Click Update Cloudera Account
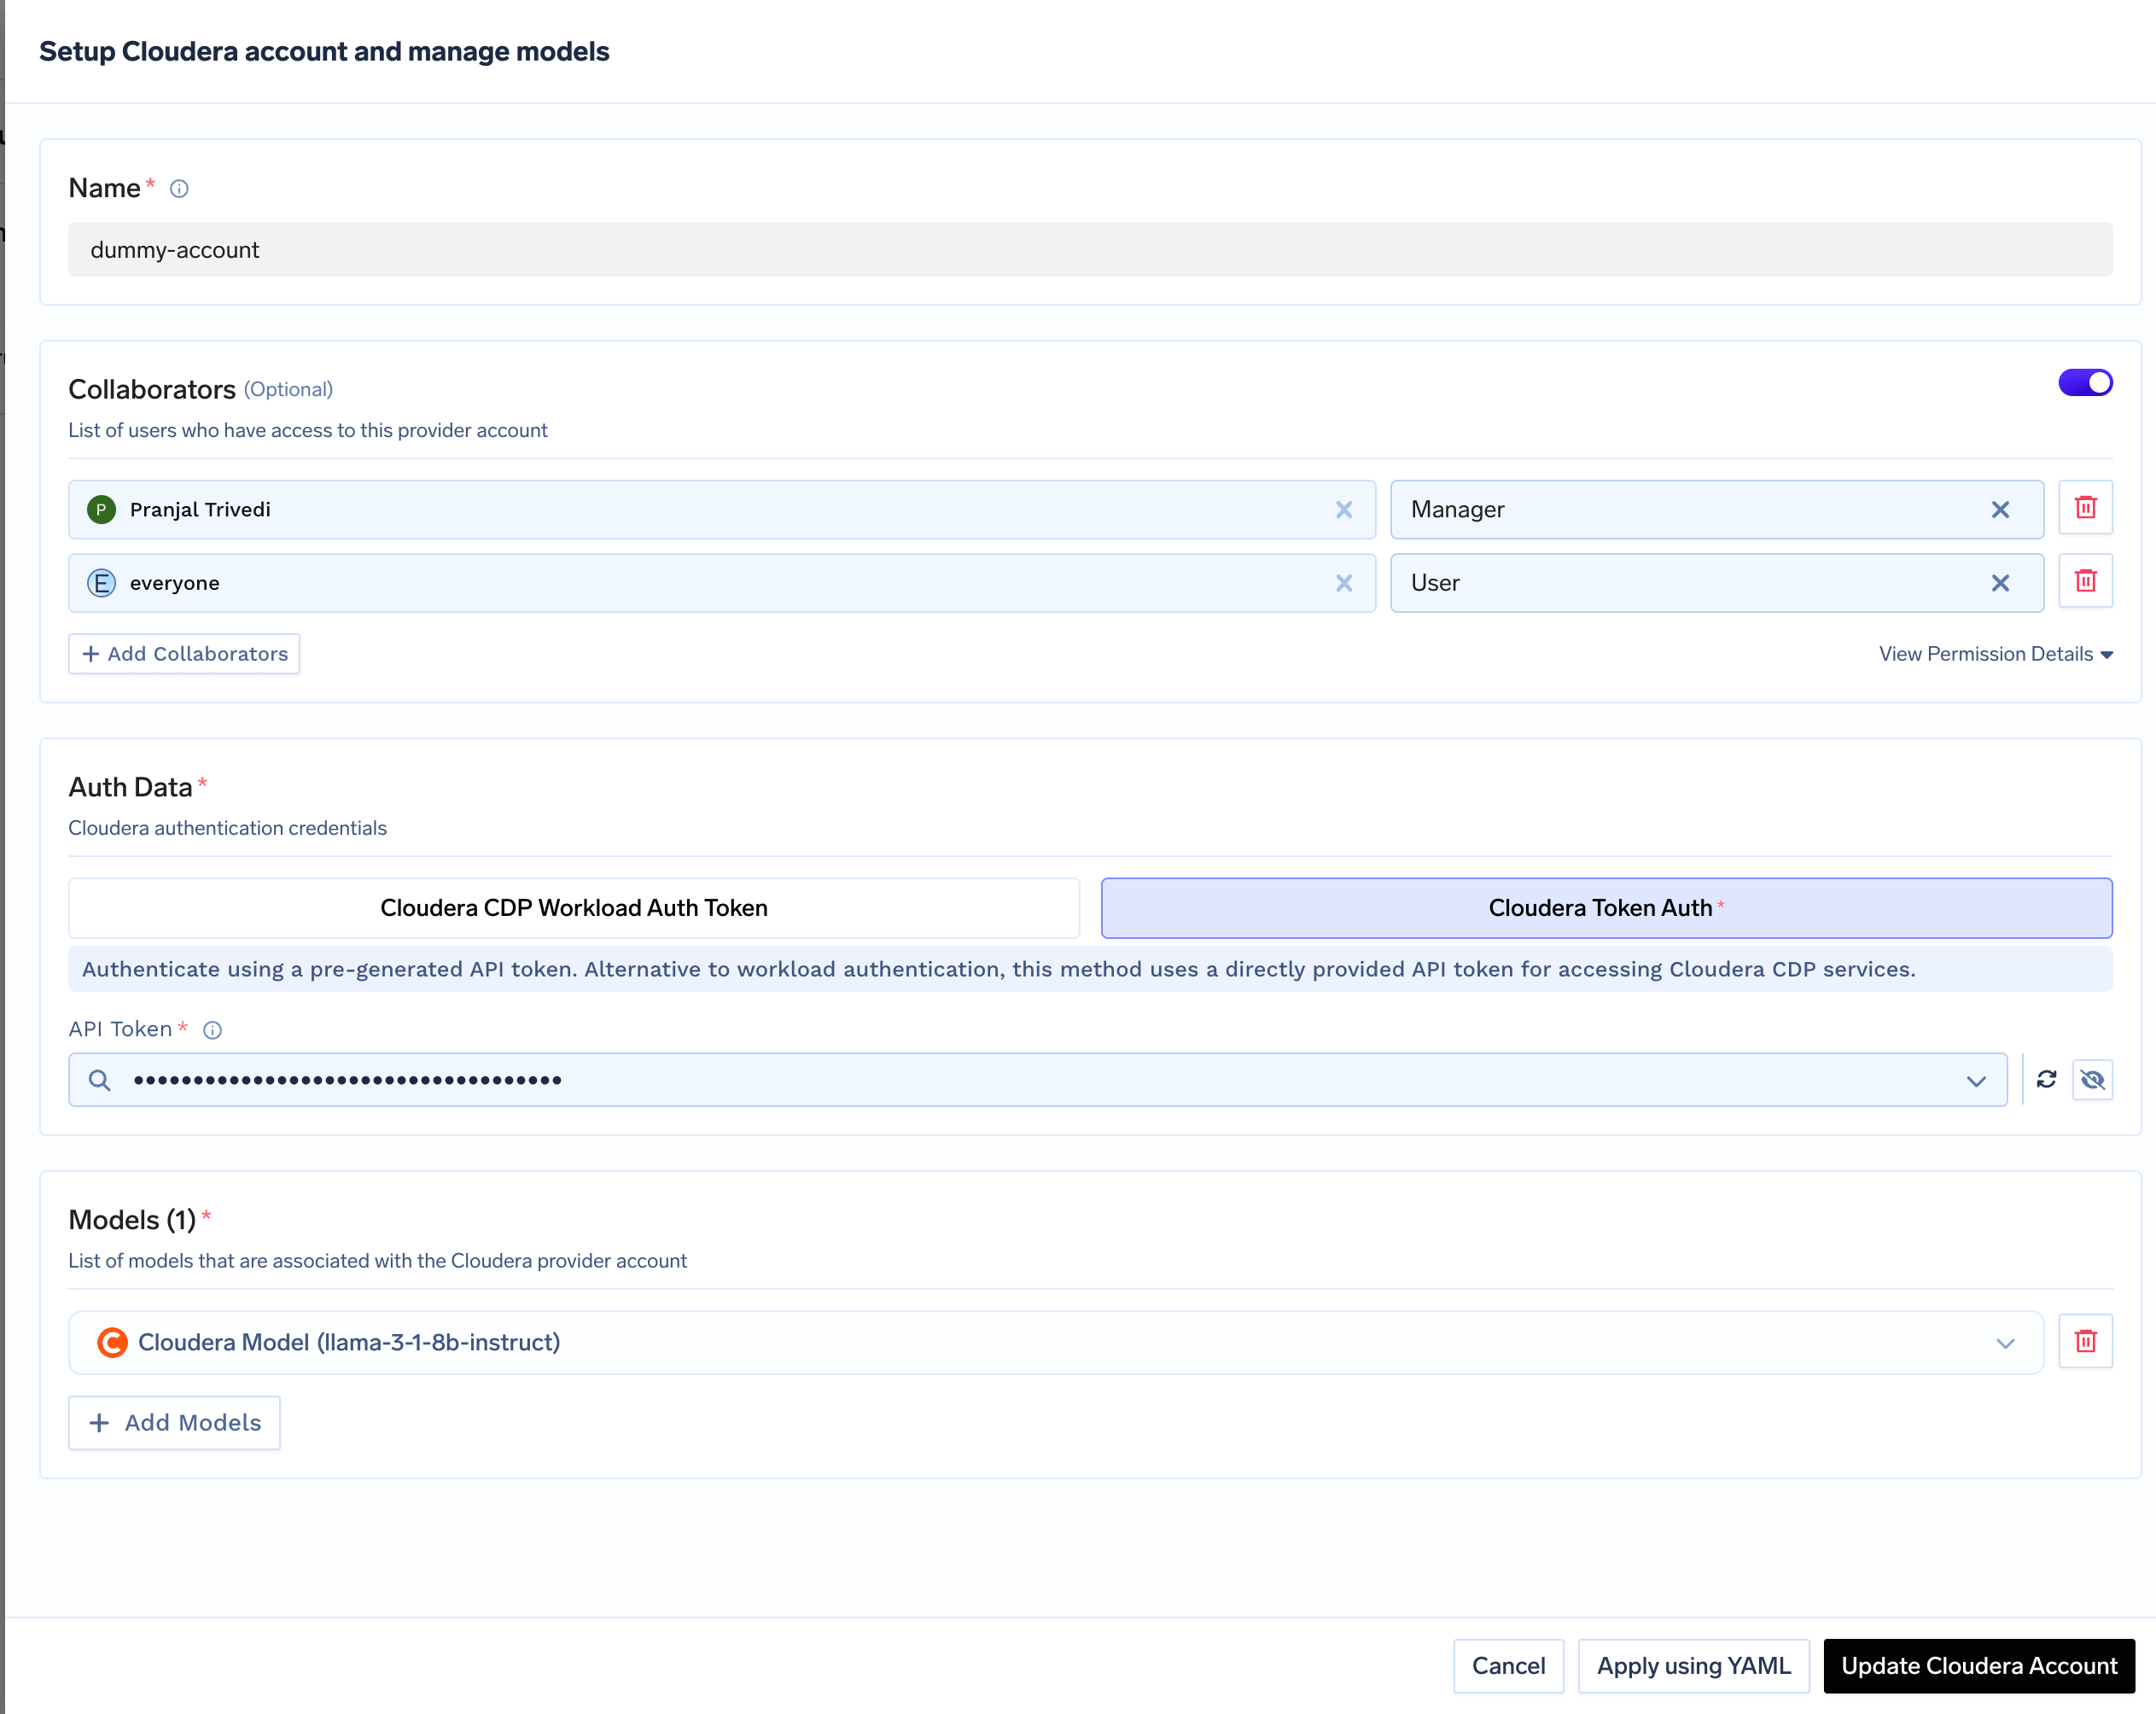Viewport: 2156px width, 1714px height. pos(1978,1665)
